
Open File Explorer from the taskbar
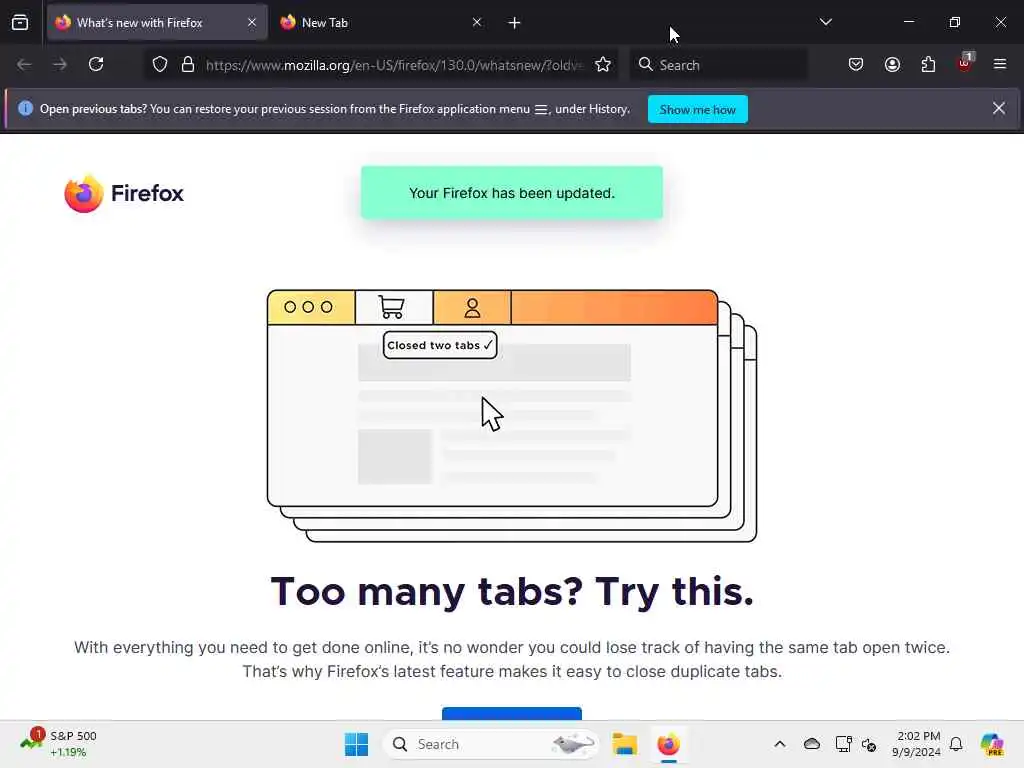point(624,744)
